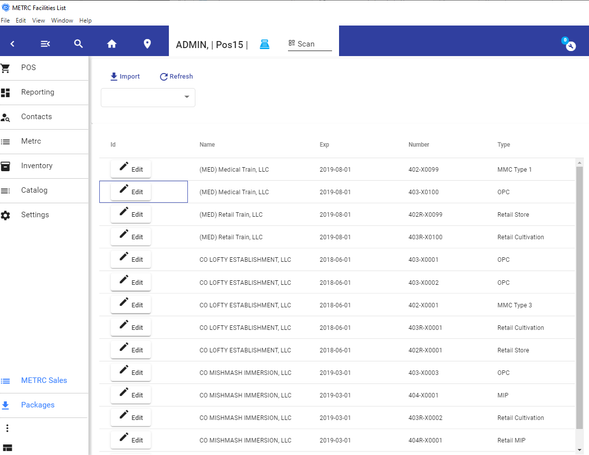Screen dimensions: 589x455
Task: Open the location pin icon
Action: 147,44
